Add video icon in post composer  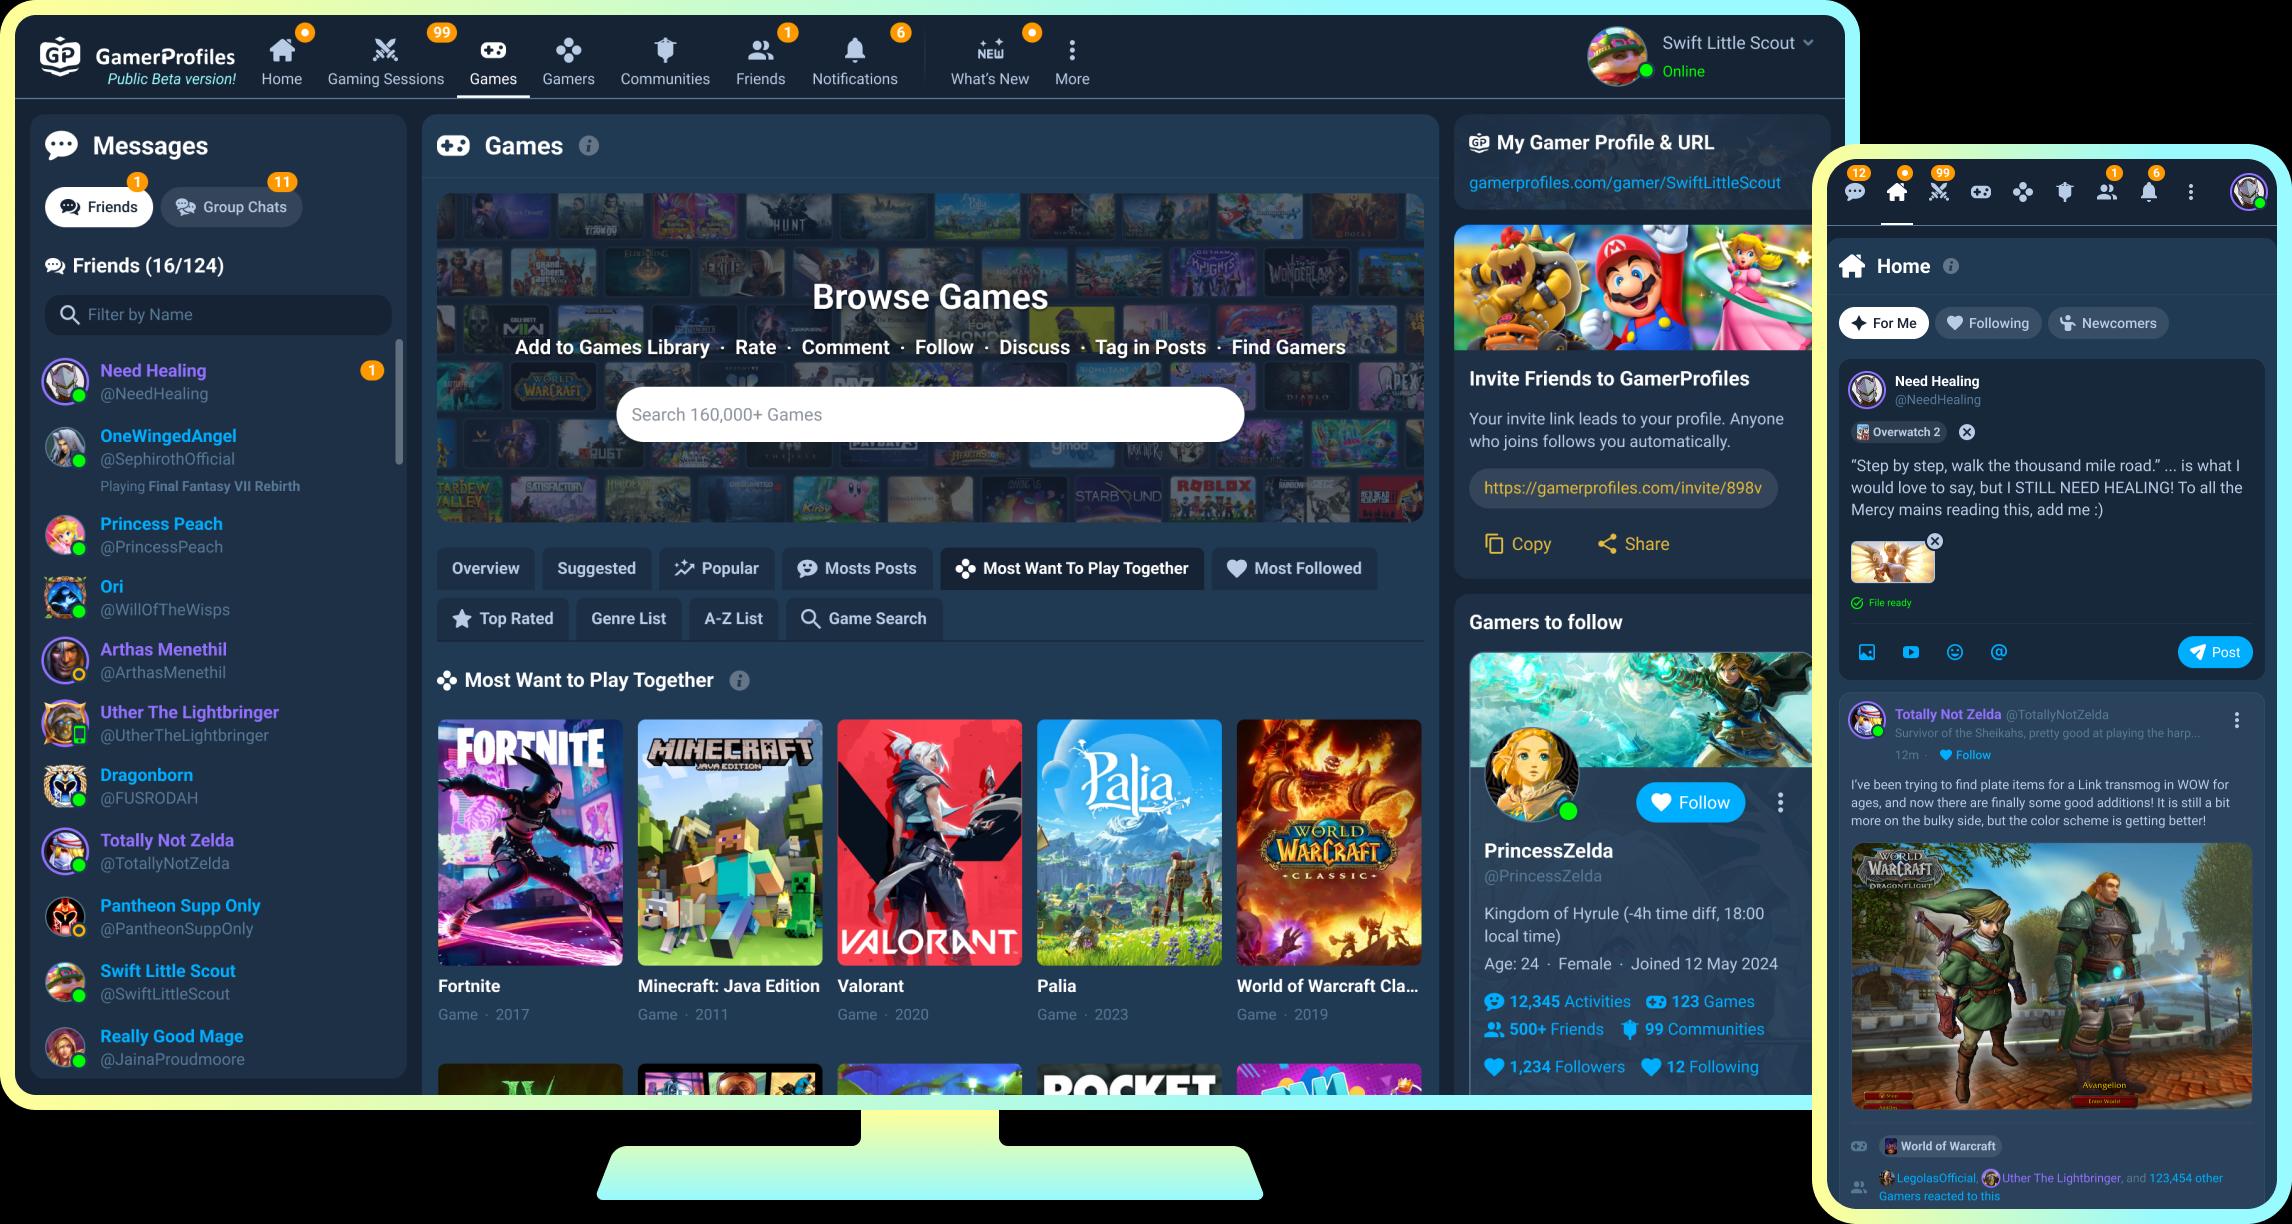[1911, 652]
